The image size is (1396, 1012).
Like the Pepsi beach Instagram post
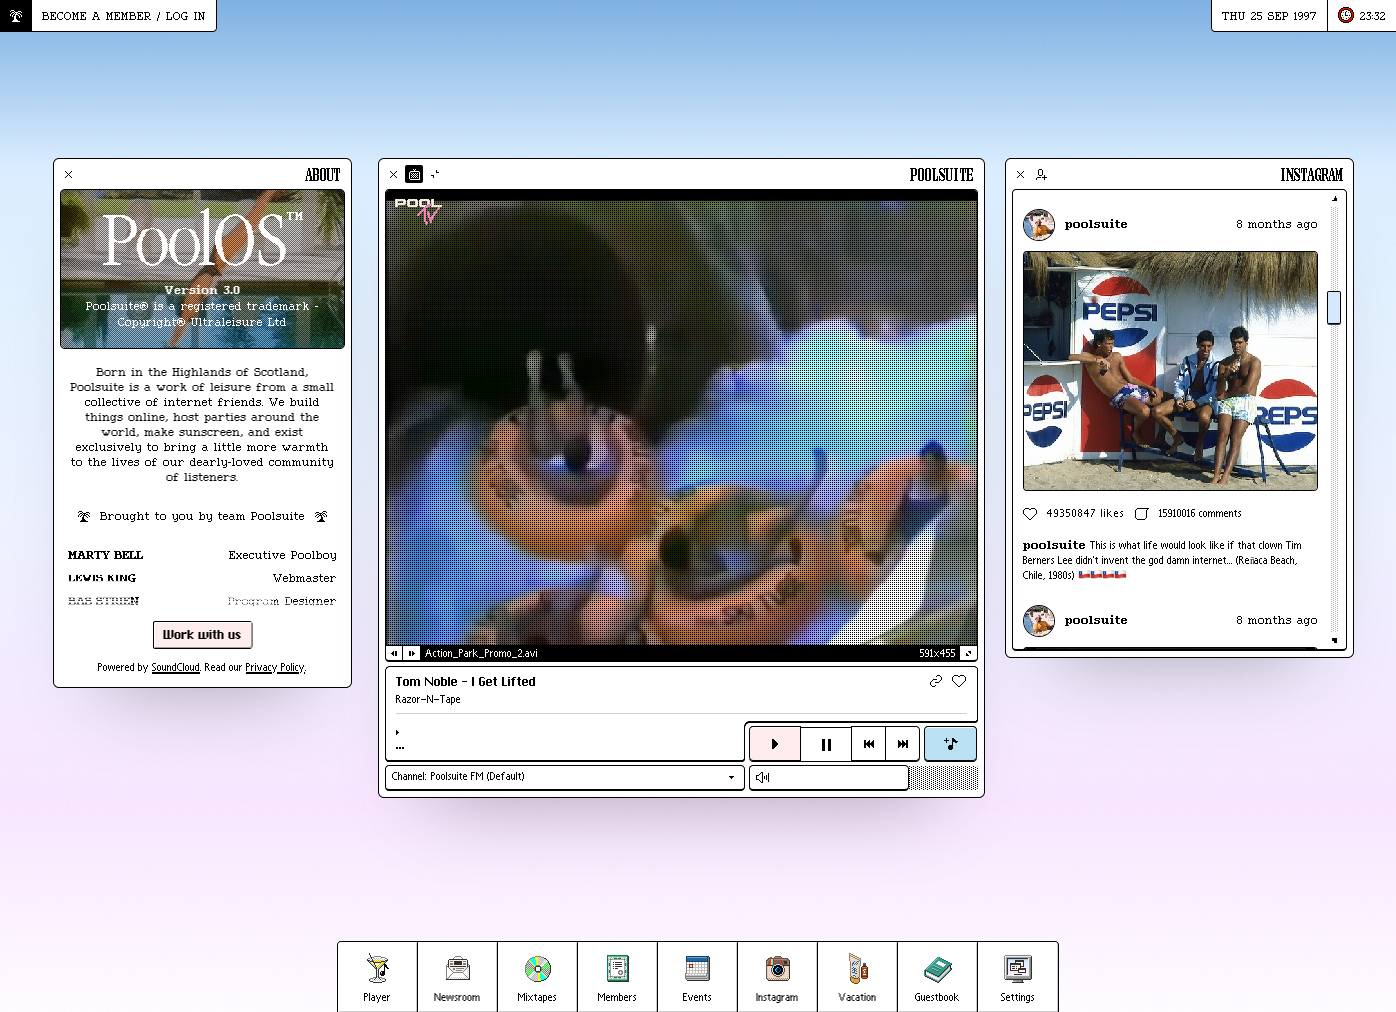(x=1030, y=514)
